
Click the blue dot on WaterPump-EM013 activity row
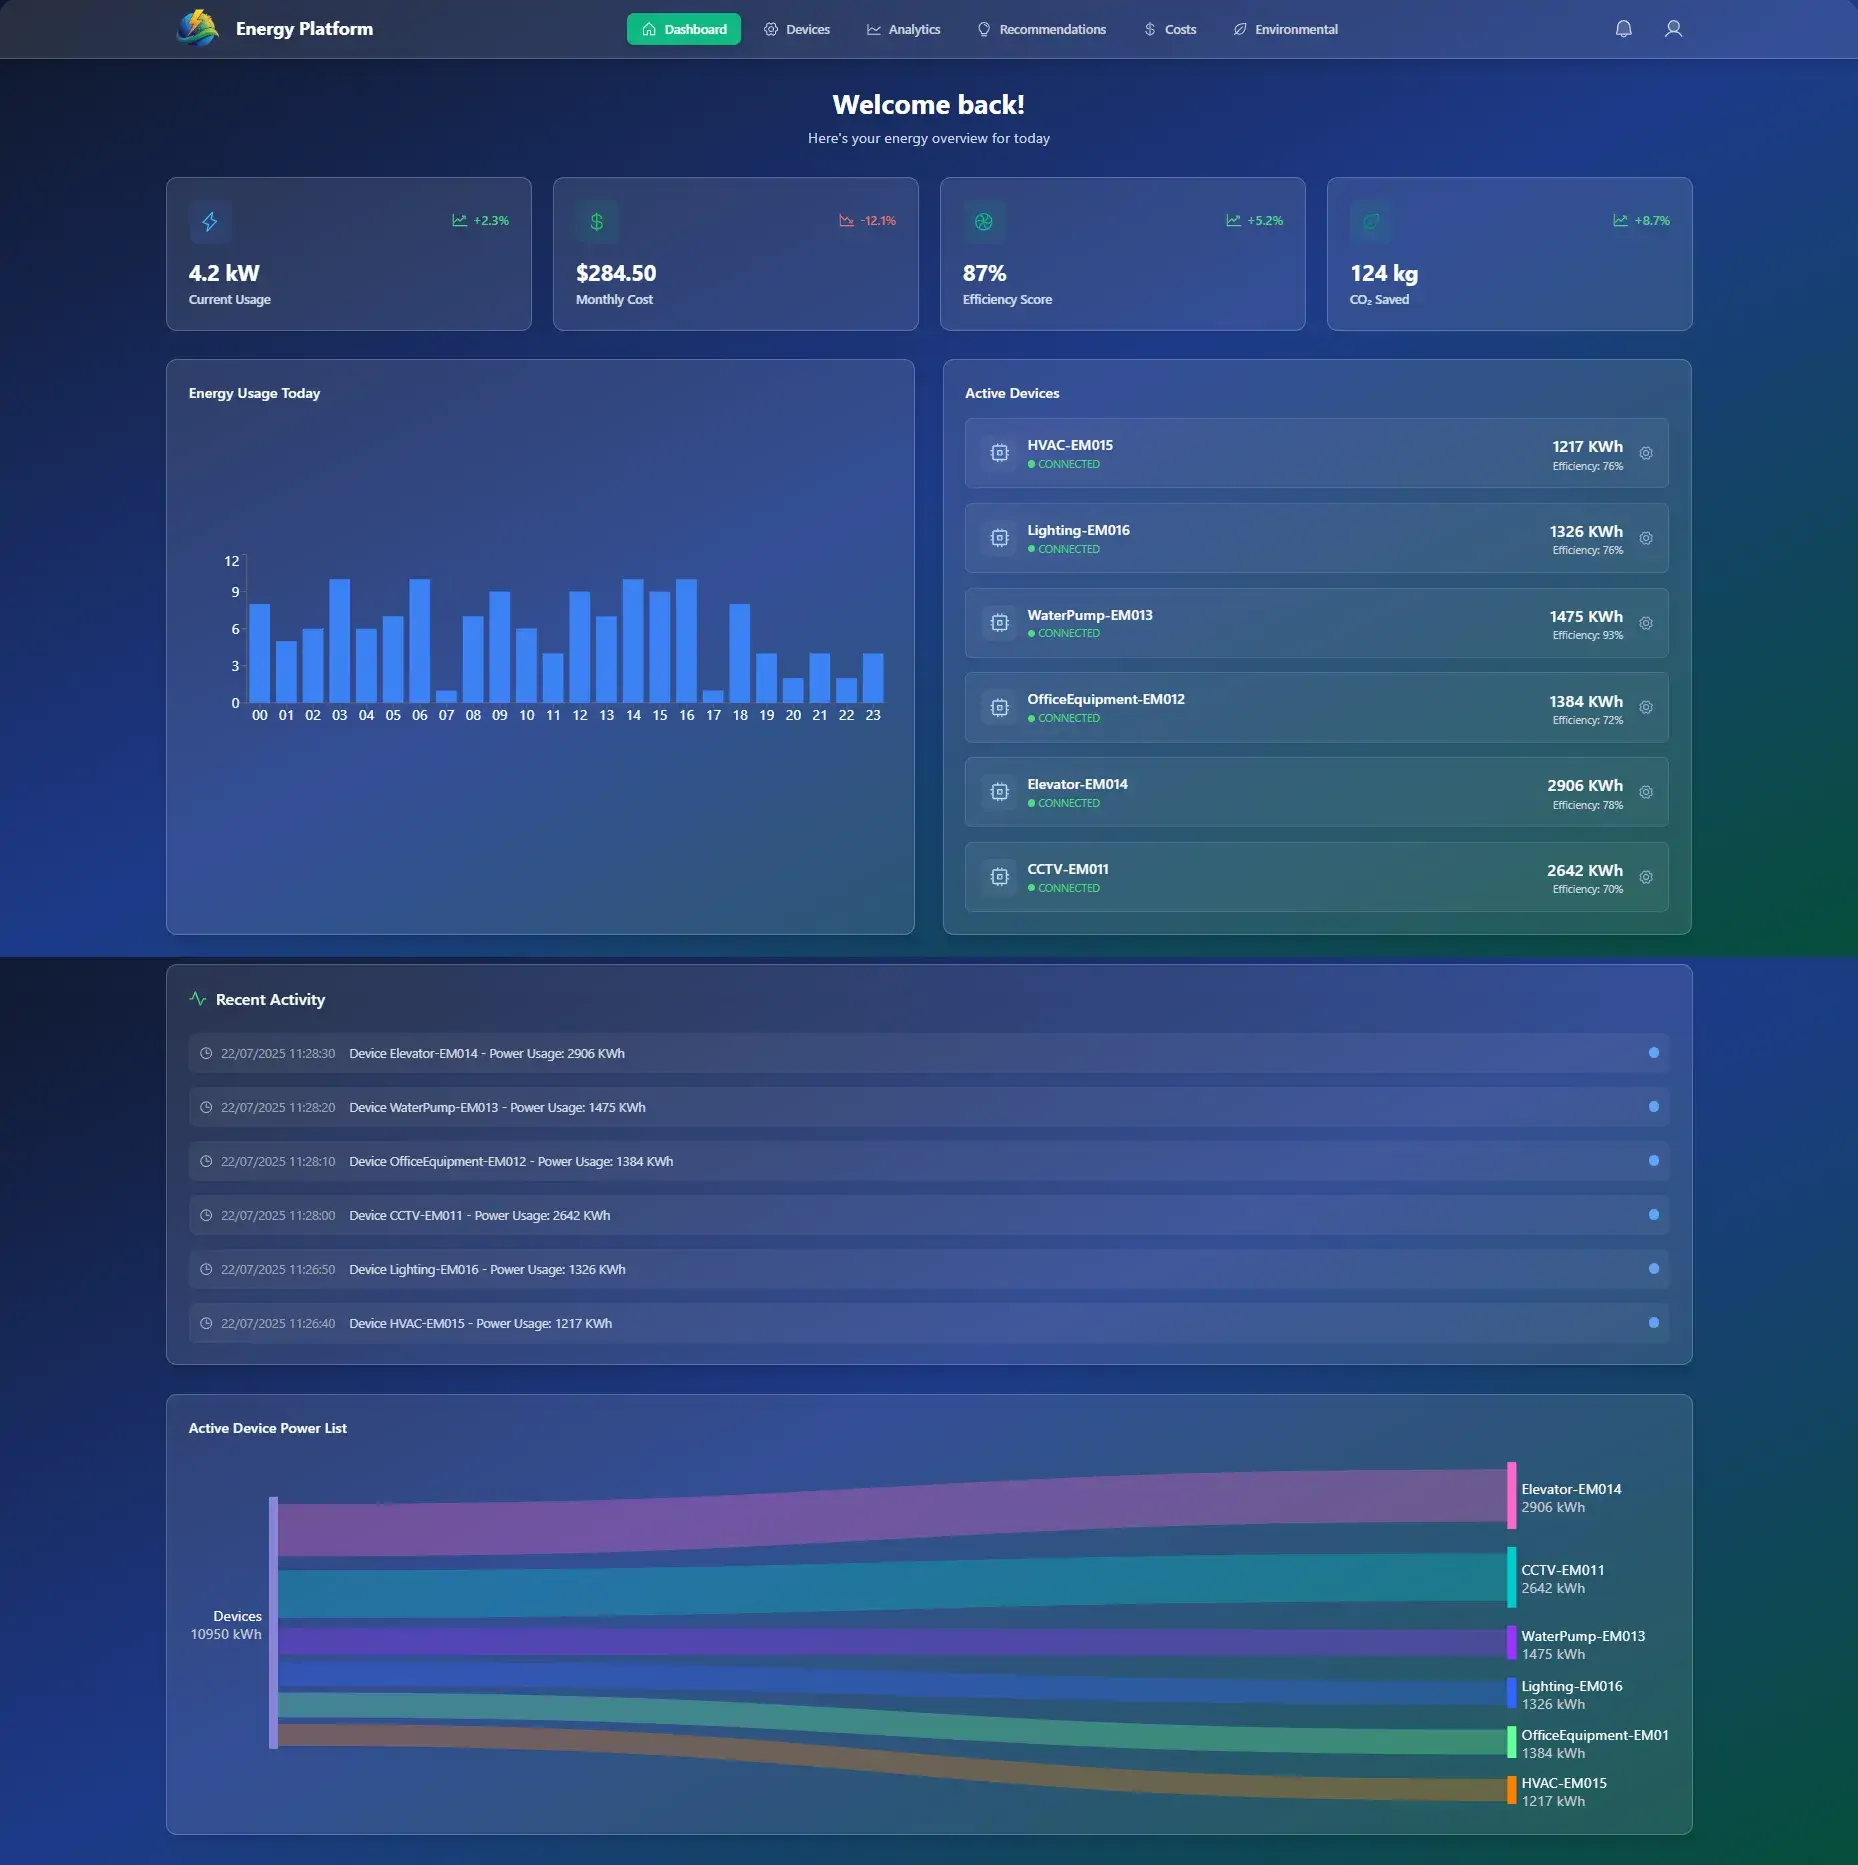click(x=1654, y=1107)
